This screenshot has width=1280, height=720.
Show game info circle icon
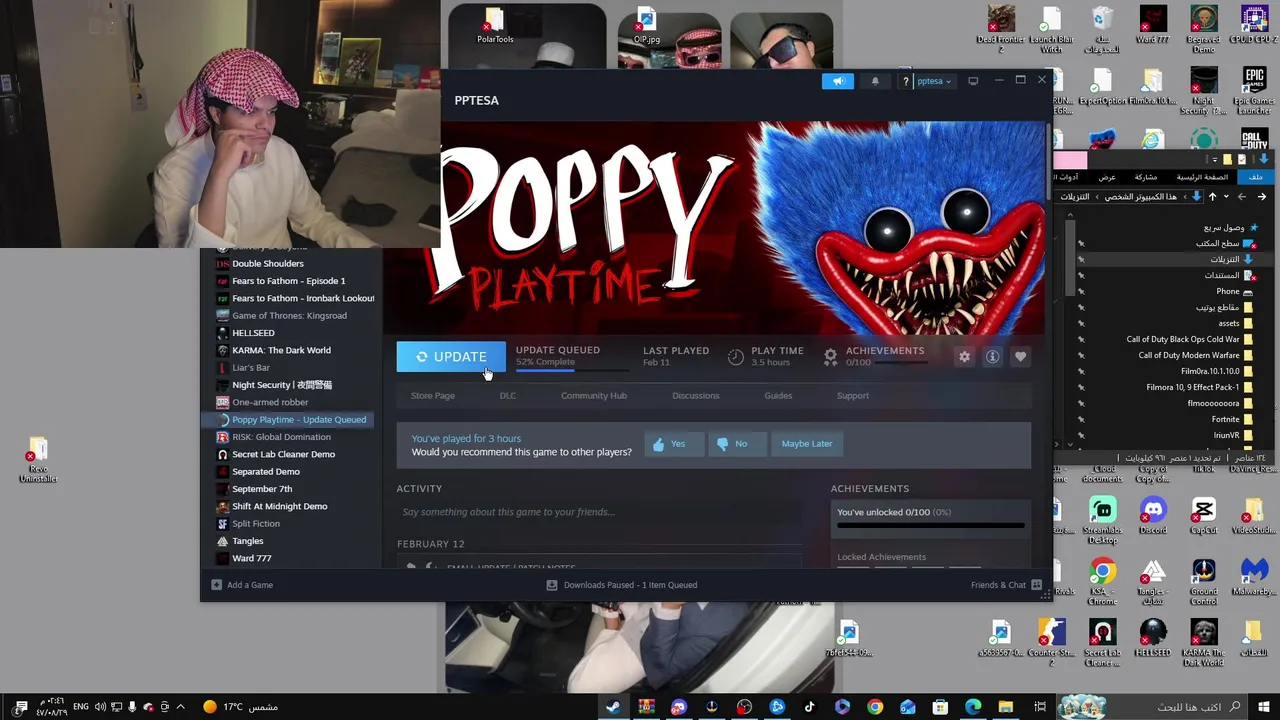pos(992,357)
